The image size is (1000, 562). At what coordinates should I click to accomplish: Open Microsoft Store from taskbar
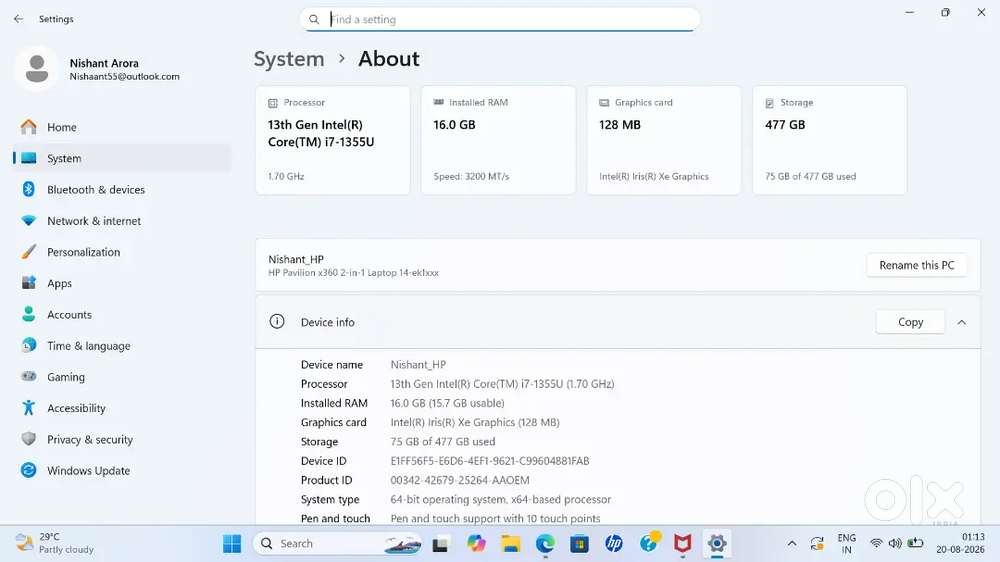point(579,544)
